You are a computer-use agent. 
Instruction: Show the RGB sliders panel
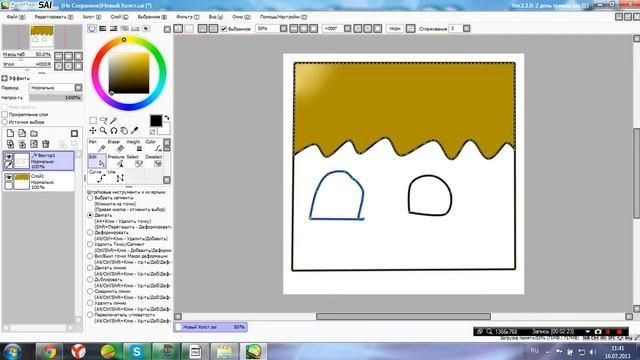(102, 29)
